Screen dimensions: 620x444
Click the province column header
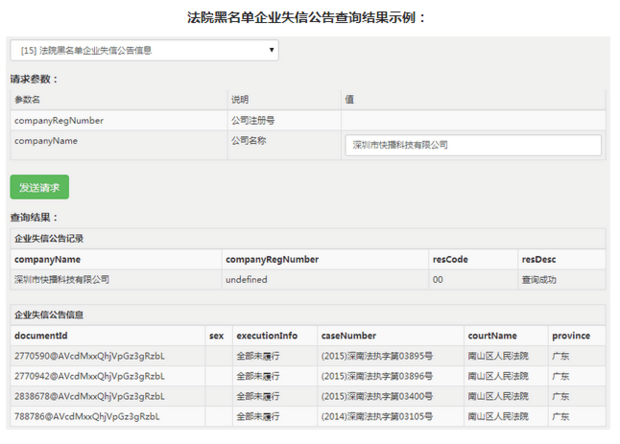point(571,335)
